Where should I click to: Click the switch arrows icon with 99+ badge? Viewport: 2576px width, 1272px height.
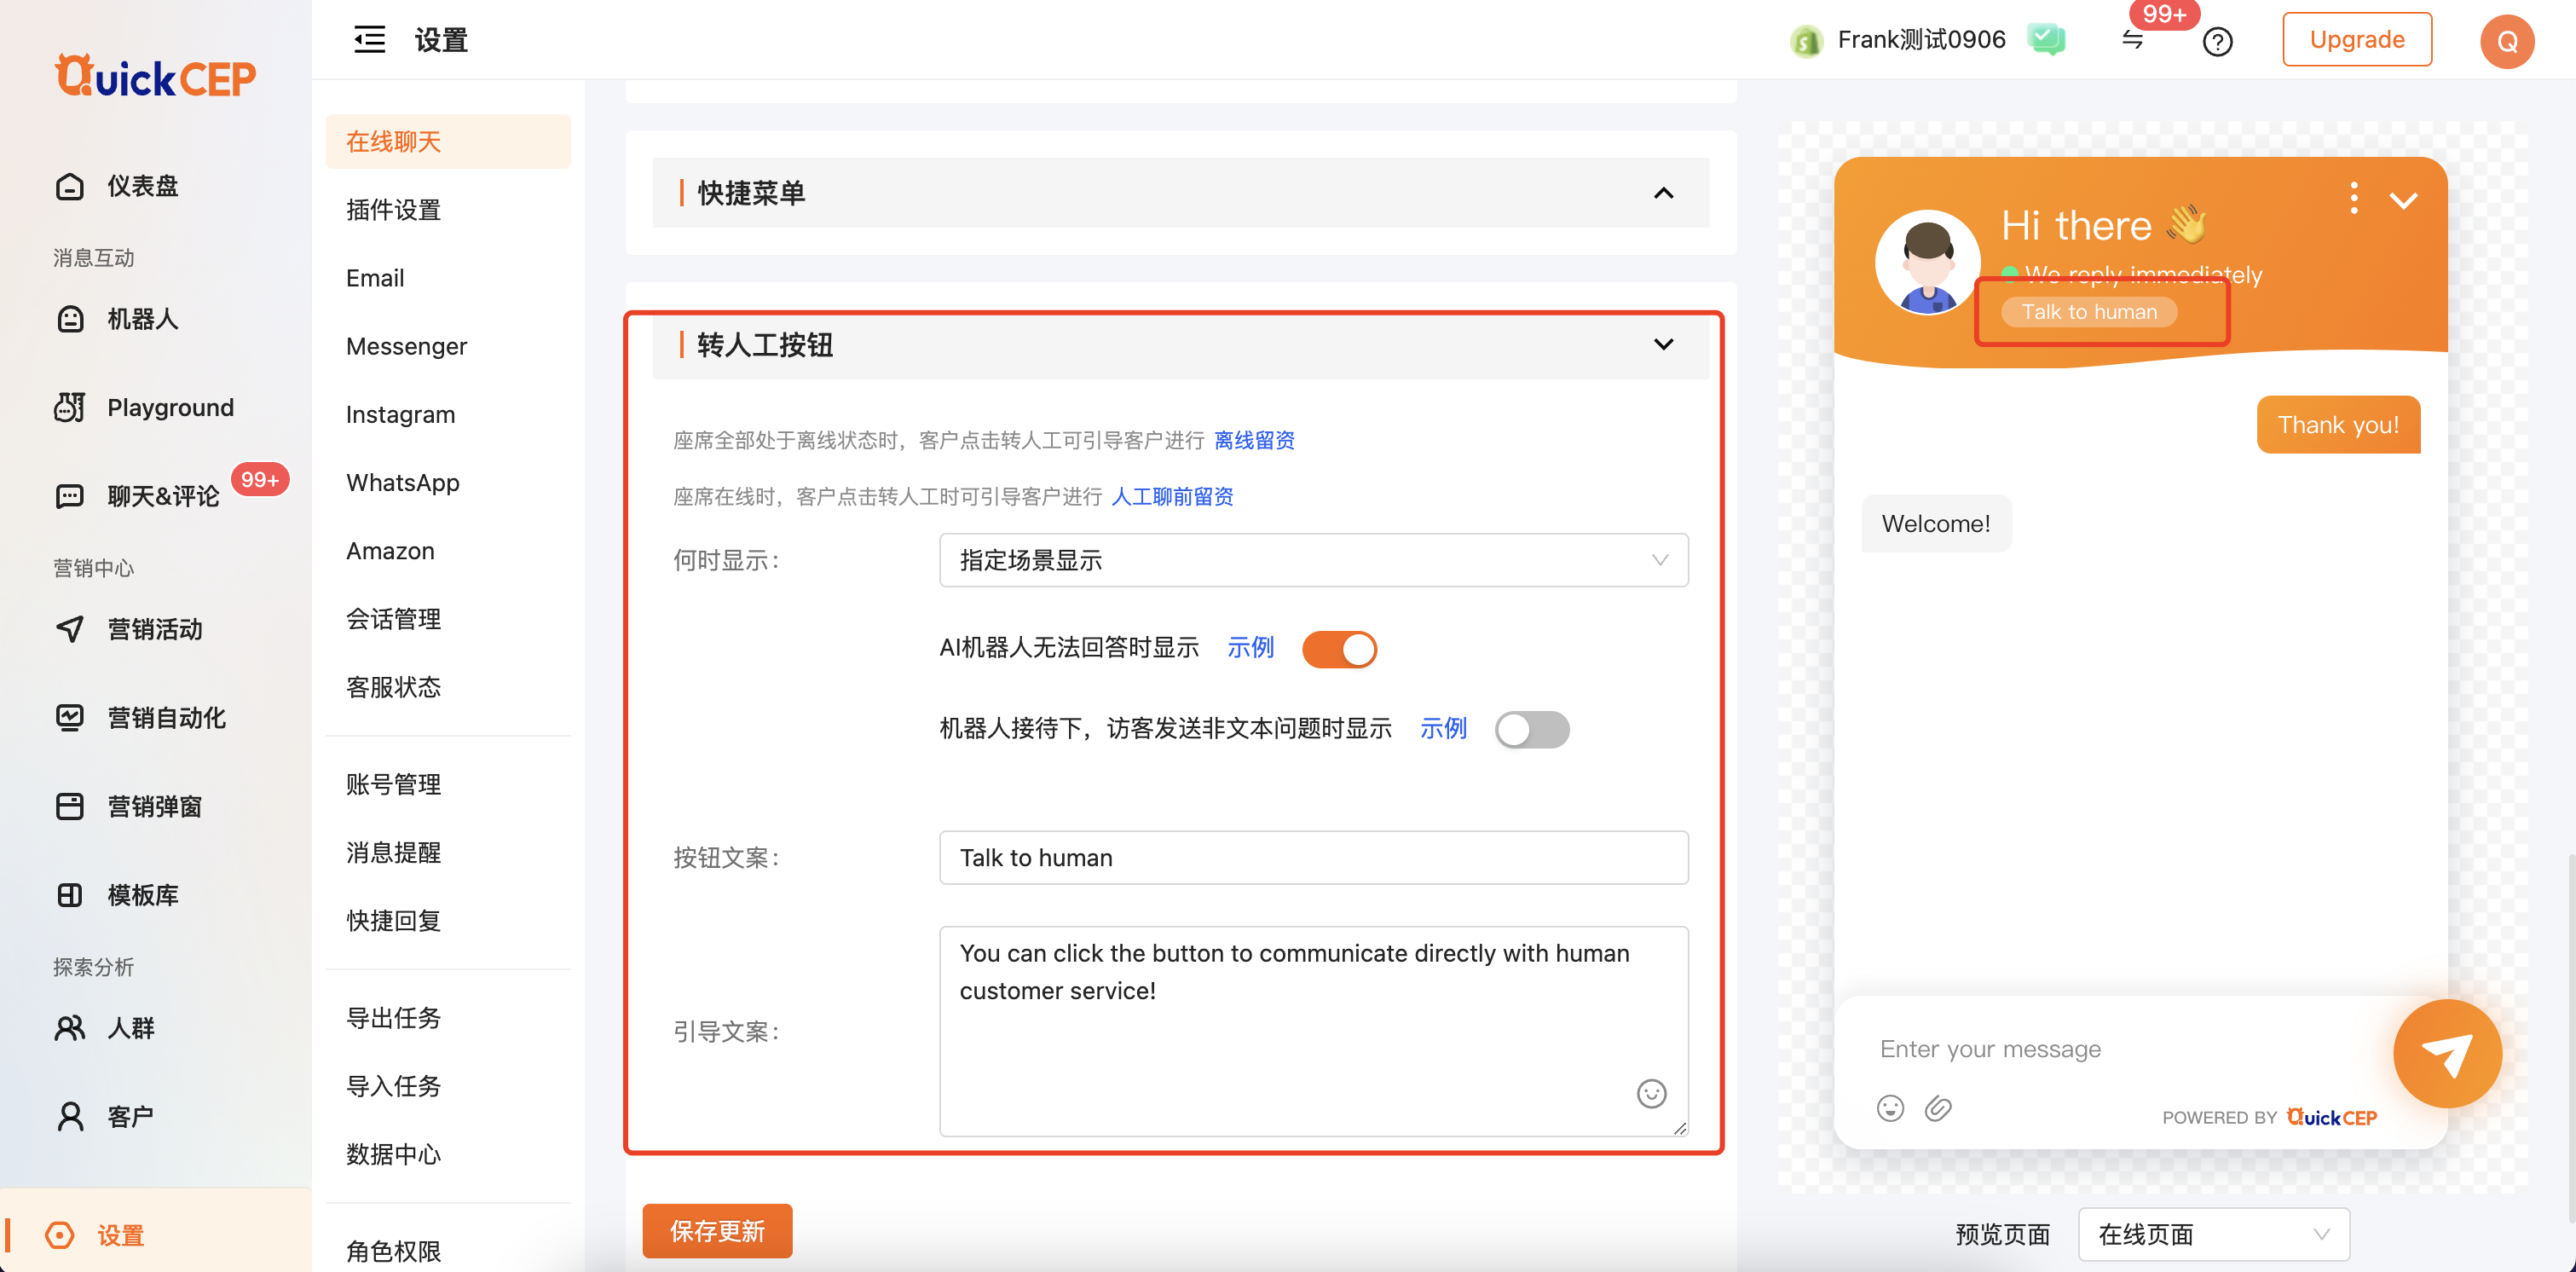[x=2132, y=40]
